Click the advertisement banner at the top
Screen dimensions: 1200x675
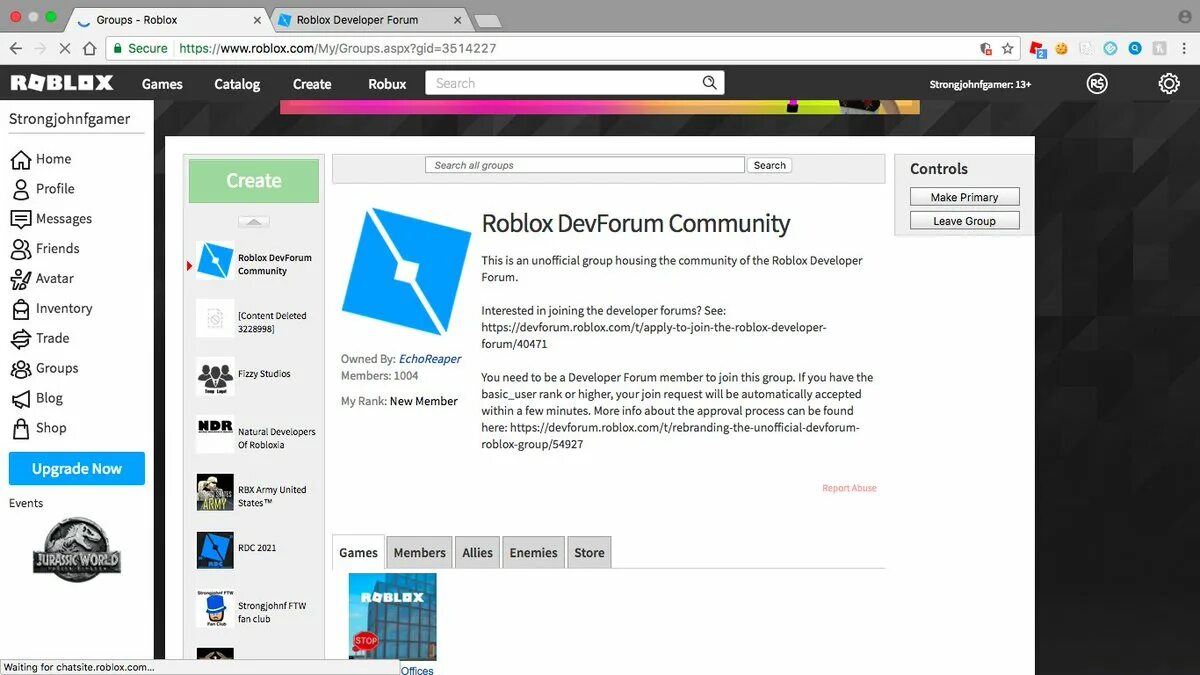tap(600, 107)
